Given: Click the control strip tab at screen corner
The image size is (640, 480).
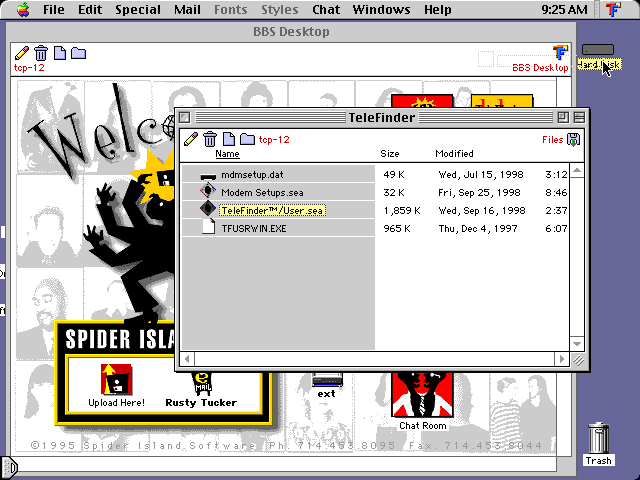Looking at the screenshot, I should (9, 468).
